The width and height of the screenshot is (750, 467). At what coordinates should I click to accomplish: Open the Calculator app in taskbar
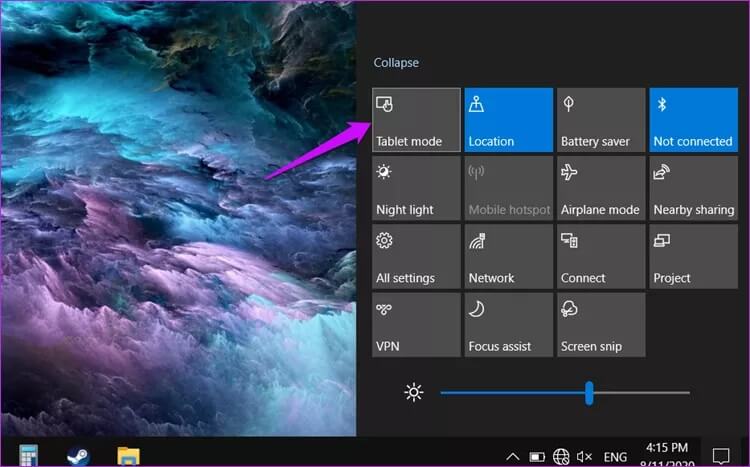tap(28, 455)
